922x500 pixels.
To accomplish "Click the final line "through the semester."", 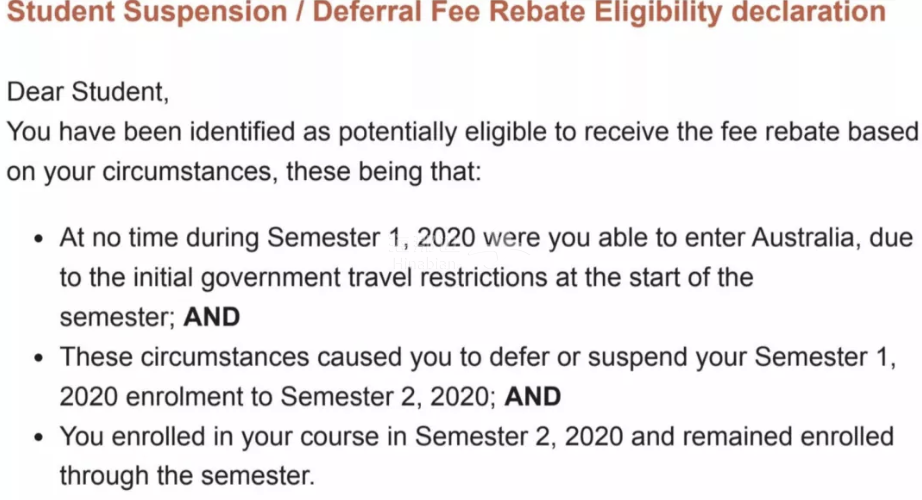I will [187, 475].
